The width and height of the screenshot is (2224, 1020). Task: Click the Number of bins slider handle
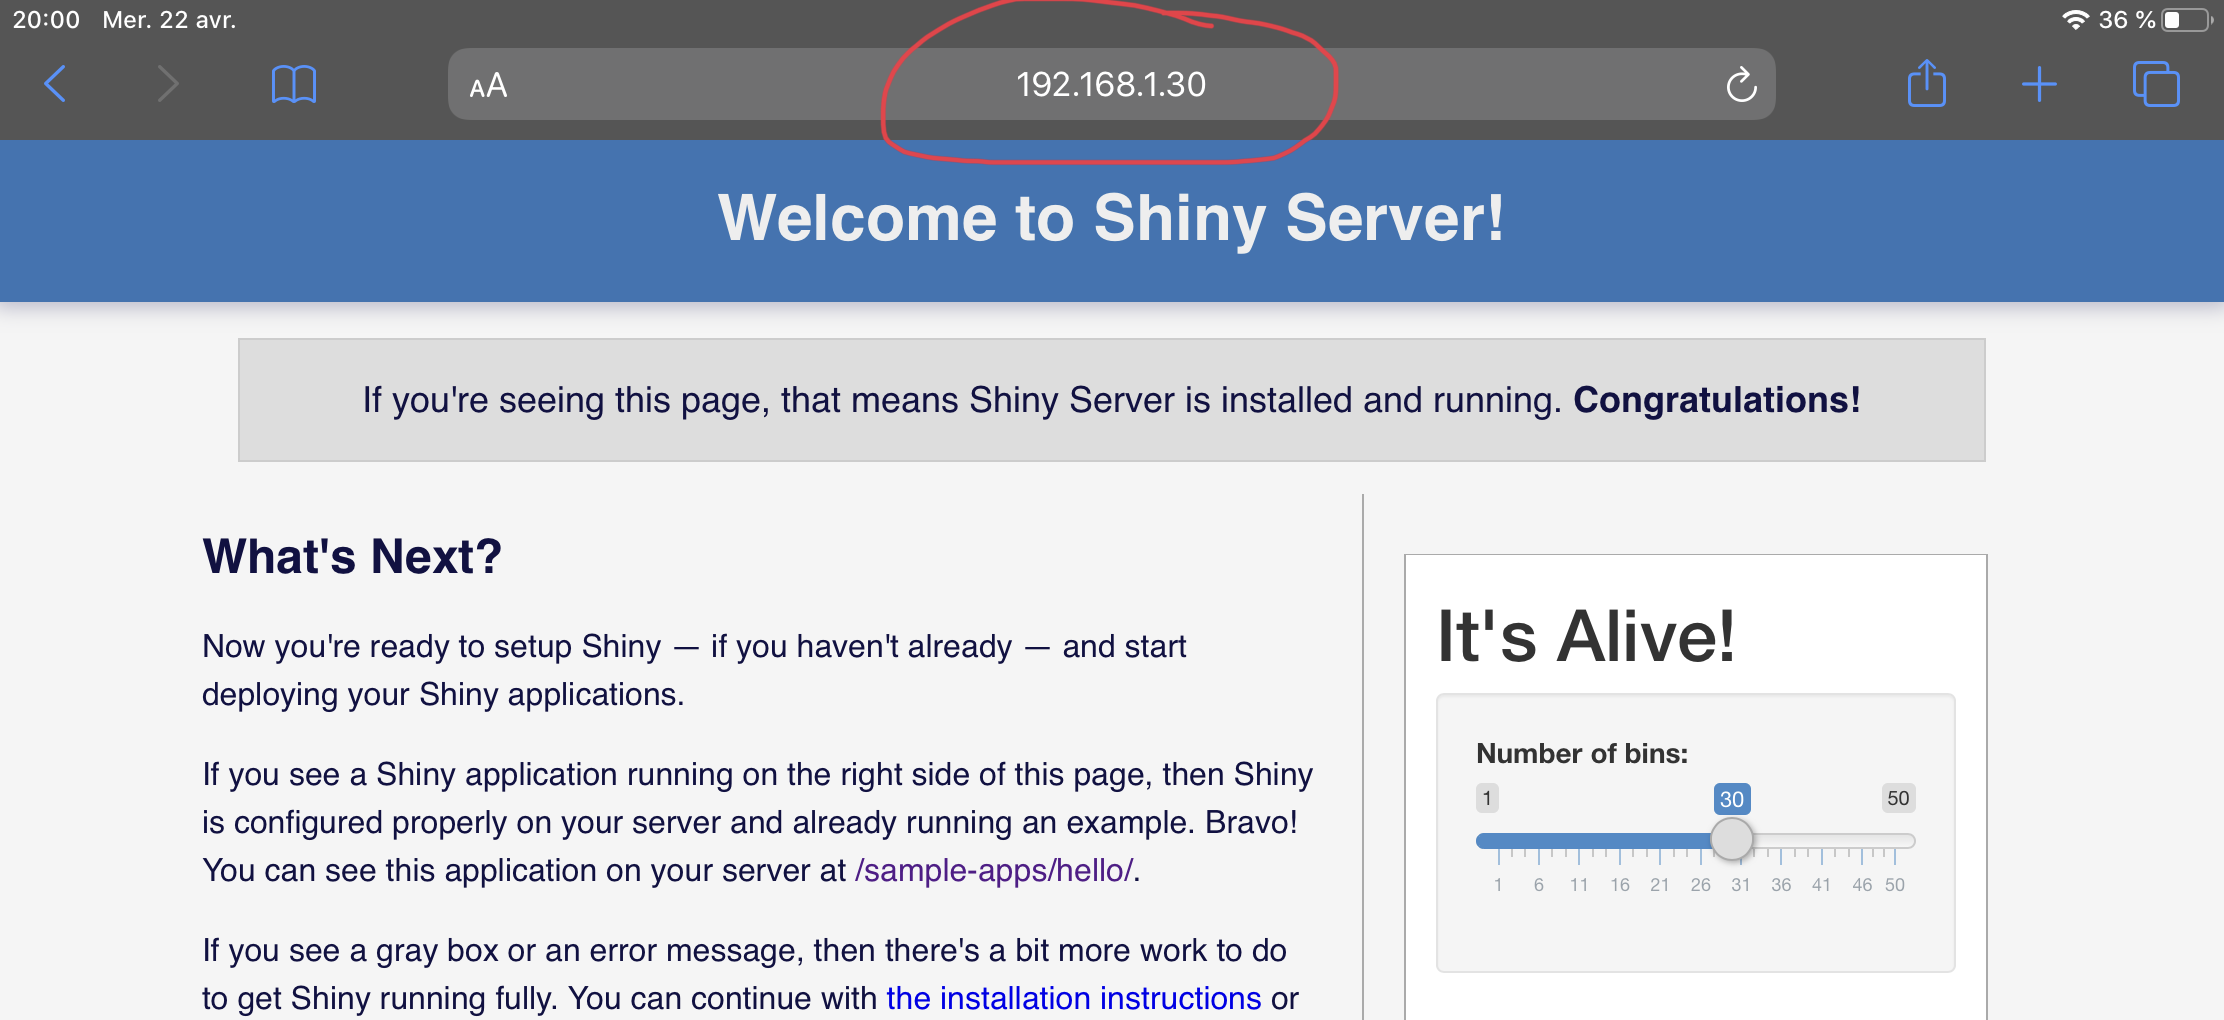(1731, 840)
